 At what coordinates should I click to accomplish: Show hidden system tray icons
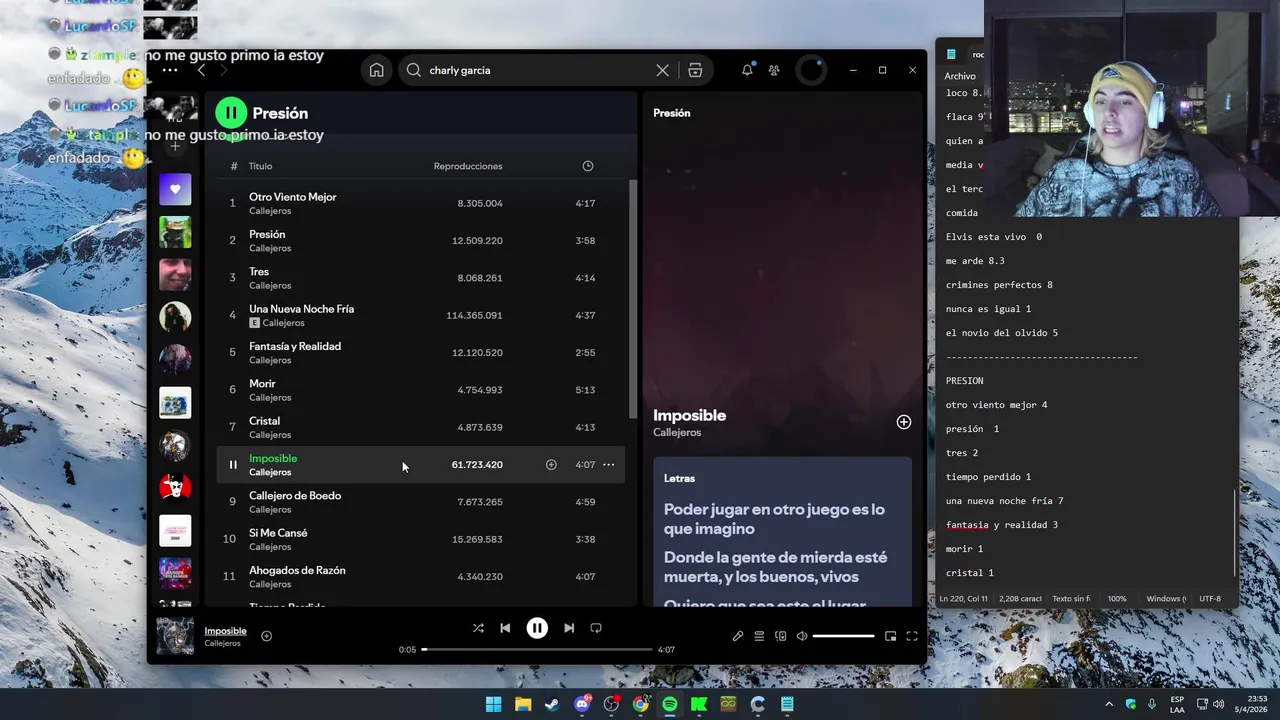click(x=1108, y=704)
